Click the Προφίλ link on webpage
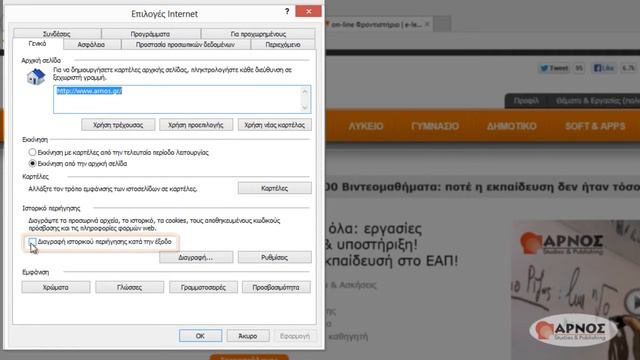This screenshot has width=640, height=360. (526, 100)
